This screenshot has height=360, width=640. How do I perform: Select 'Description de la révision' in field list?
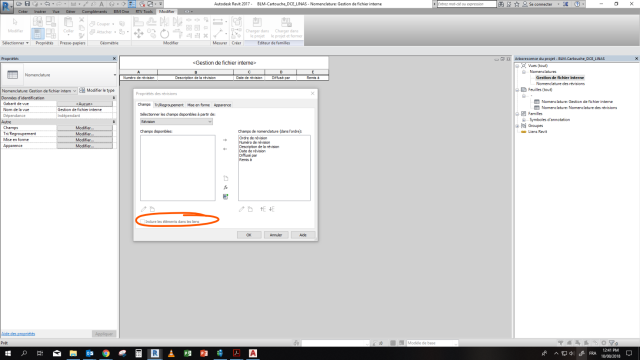click(x=259, y=147)
